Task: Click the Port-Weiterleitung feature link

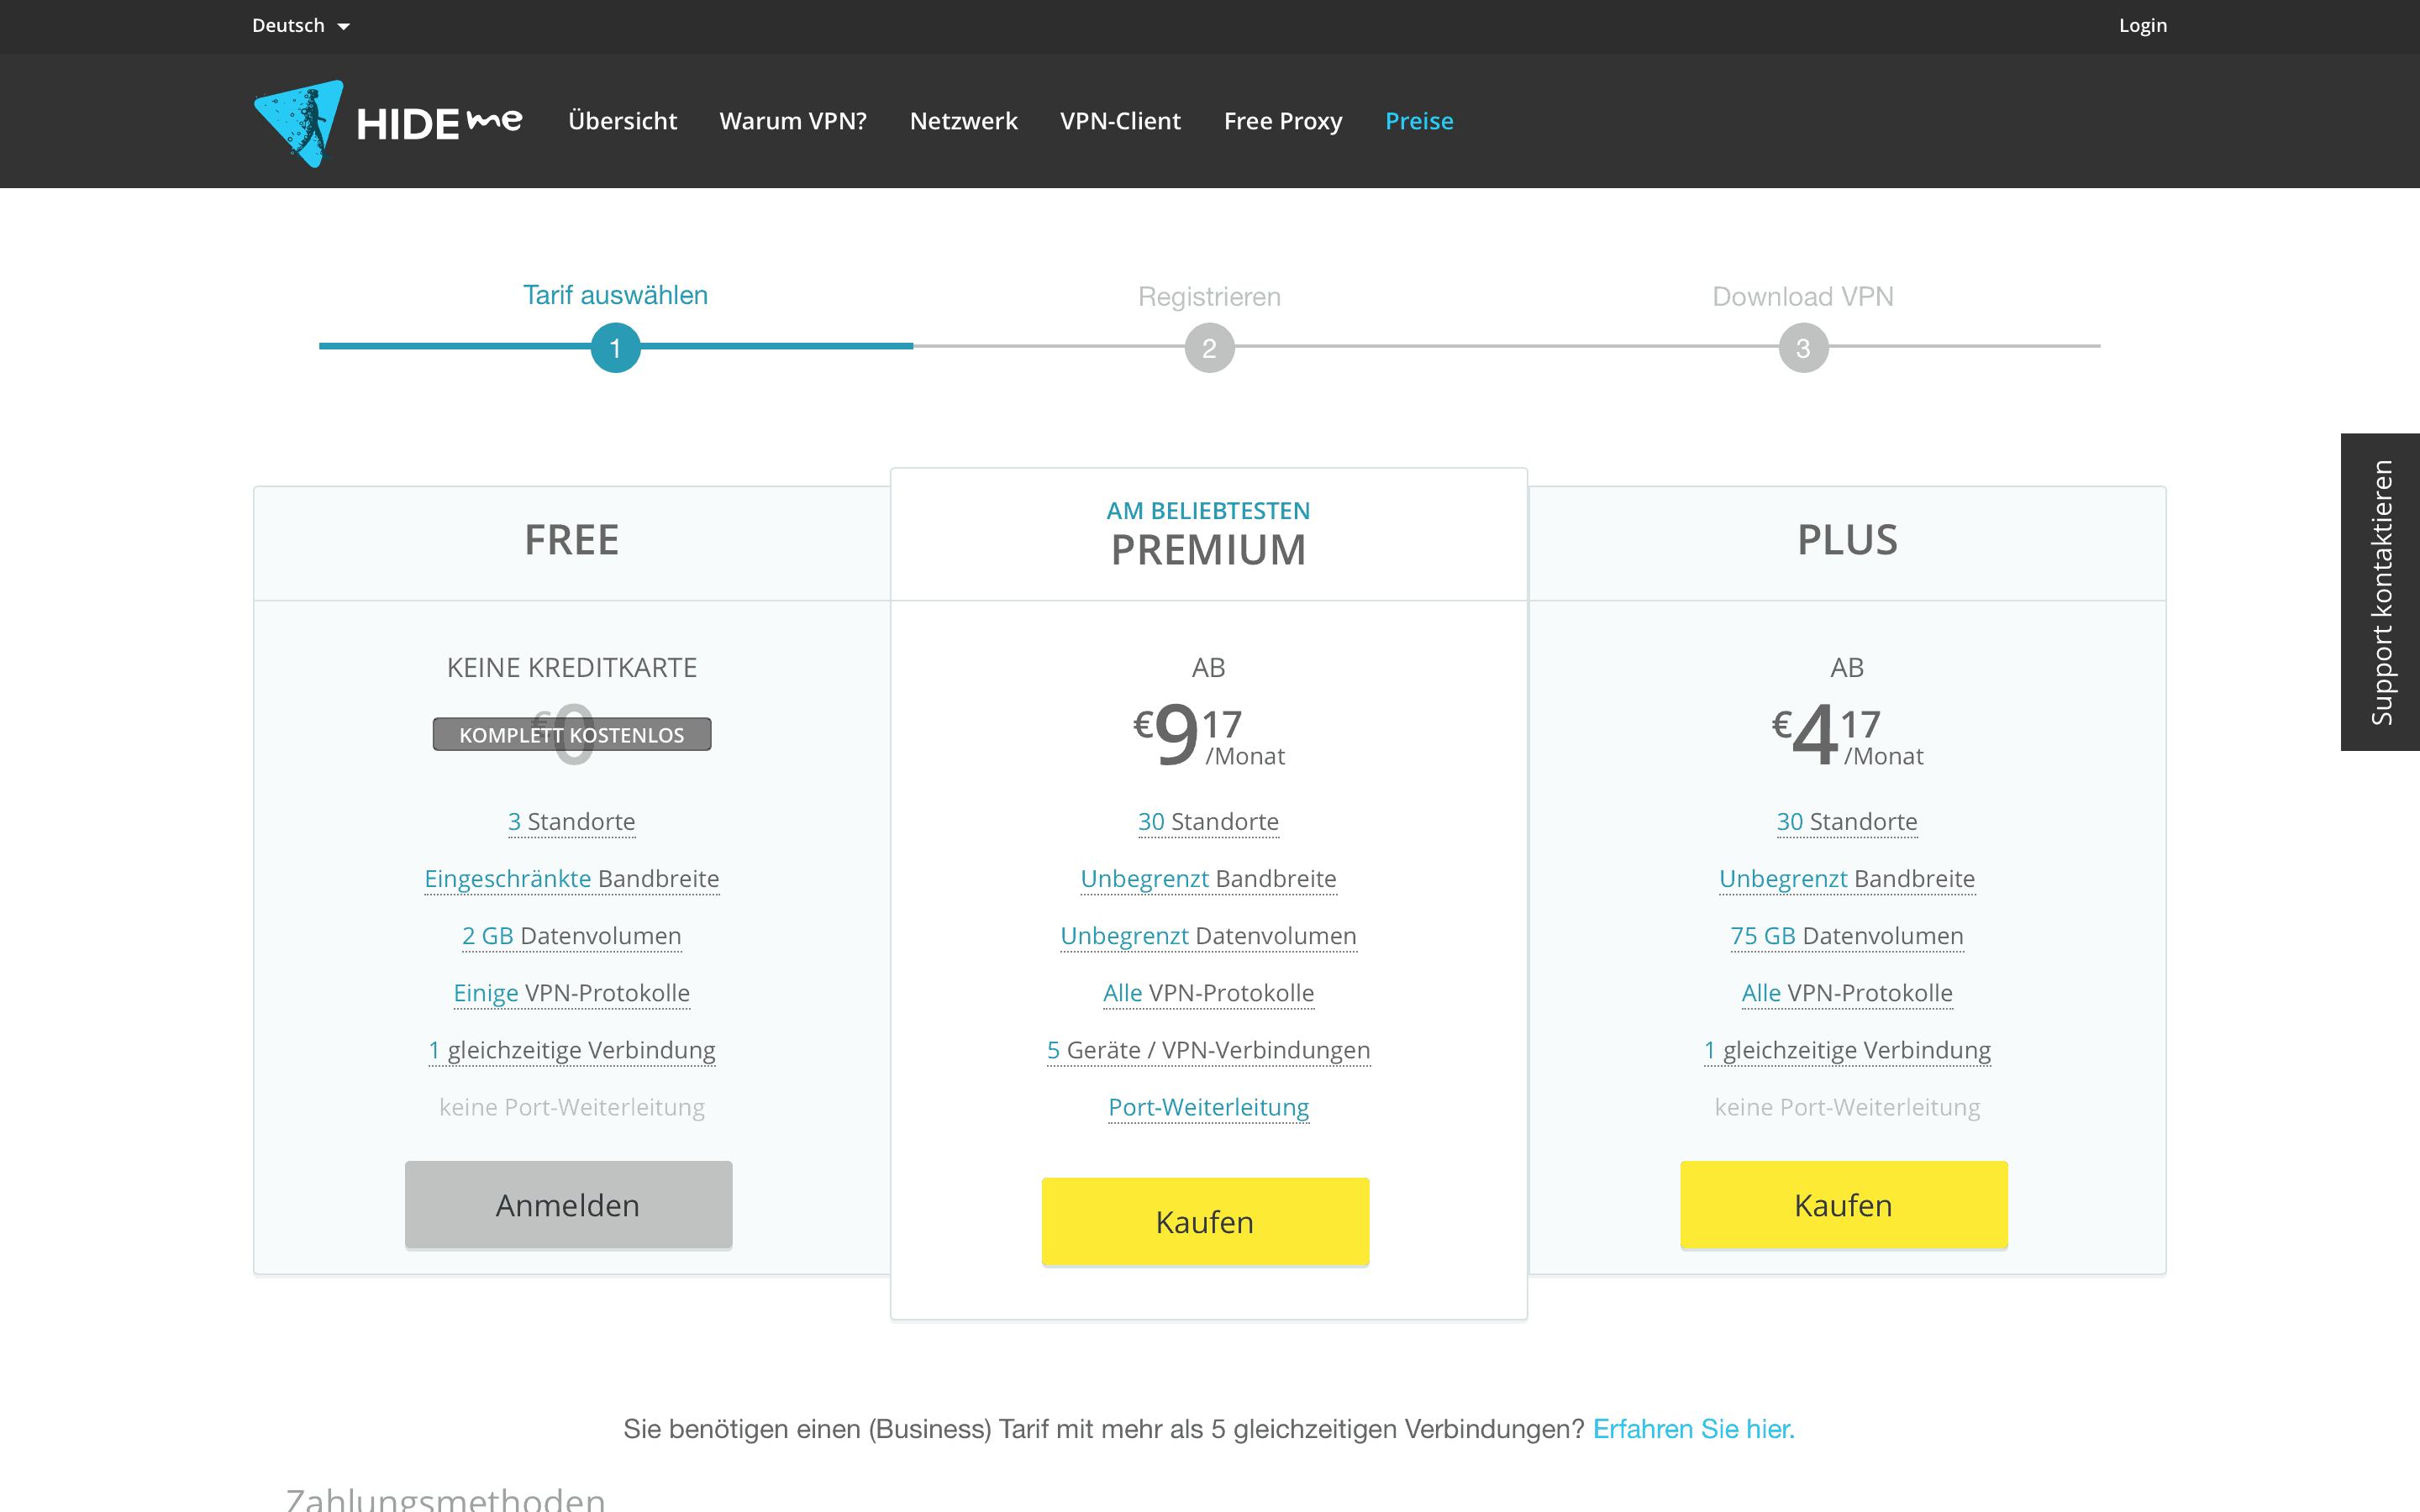Action: 1208,1107
